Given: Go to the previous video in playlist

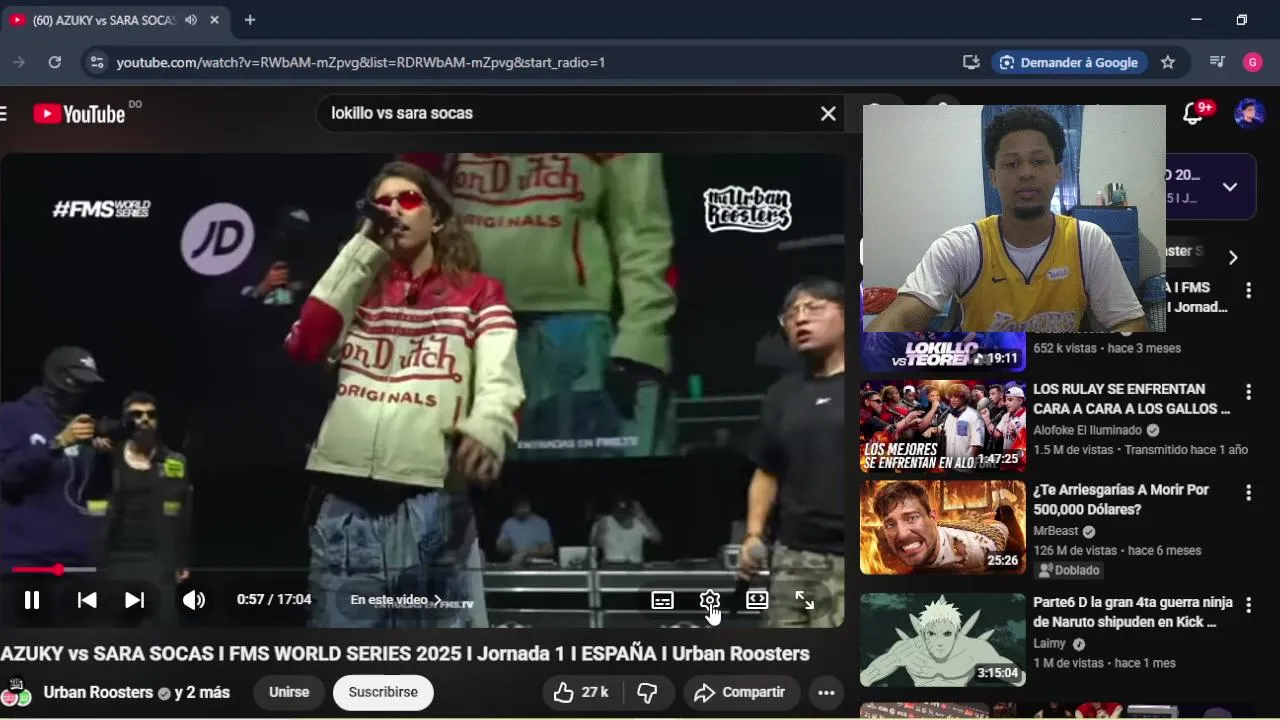Looking at the screenshot, I should click(x=87, y=600).
